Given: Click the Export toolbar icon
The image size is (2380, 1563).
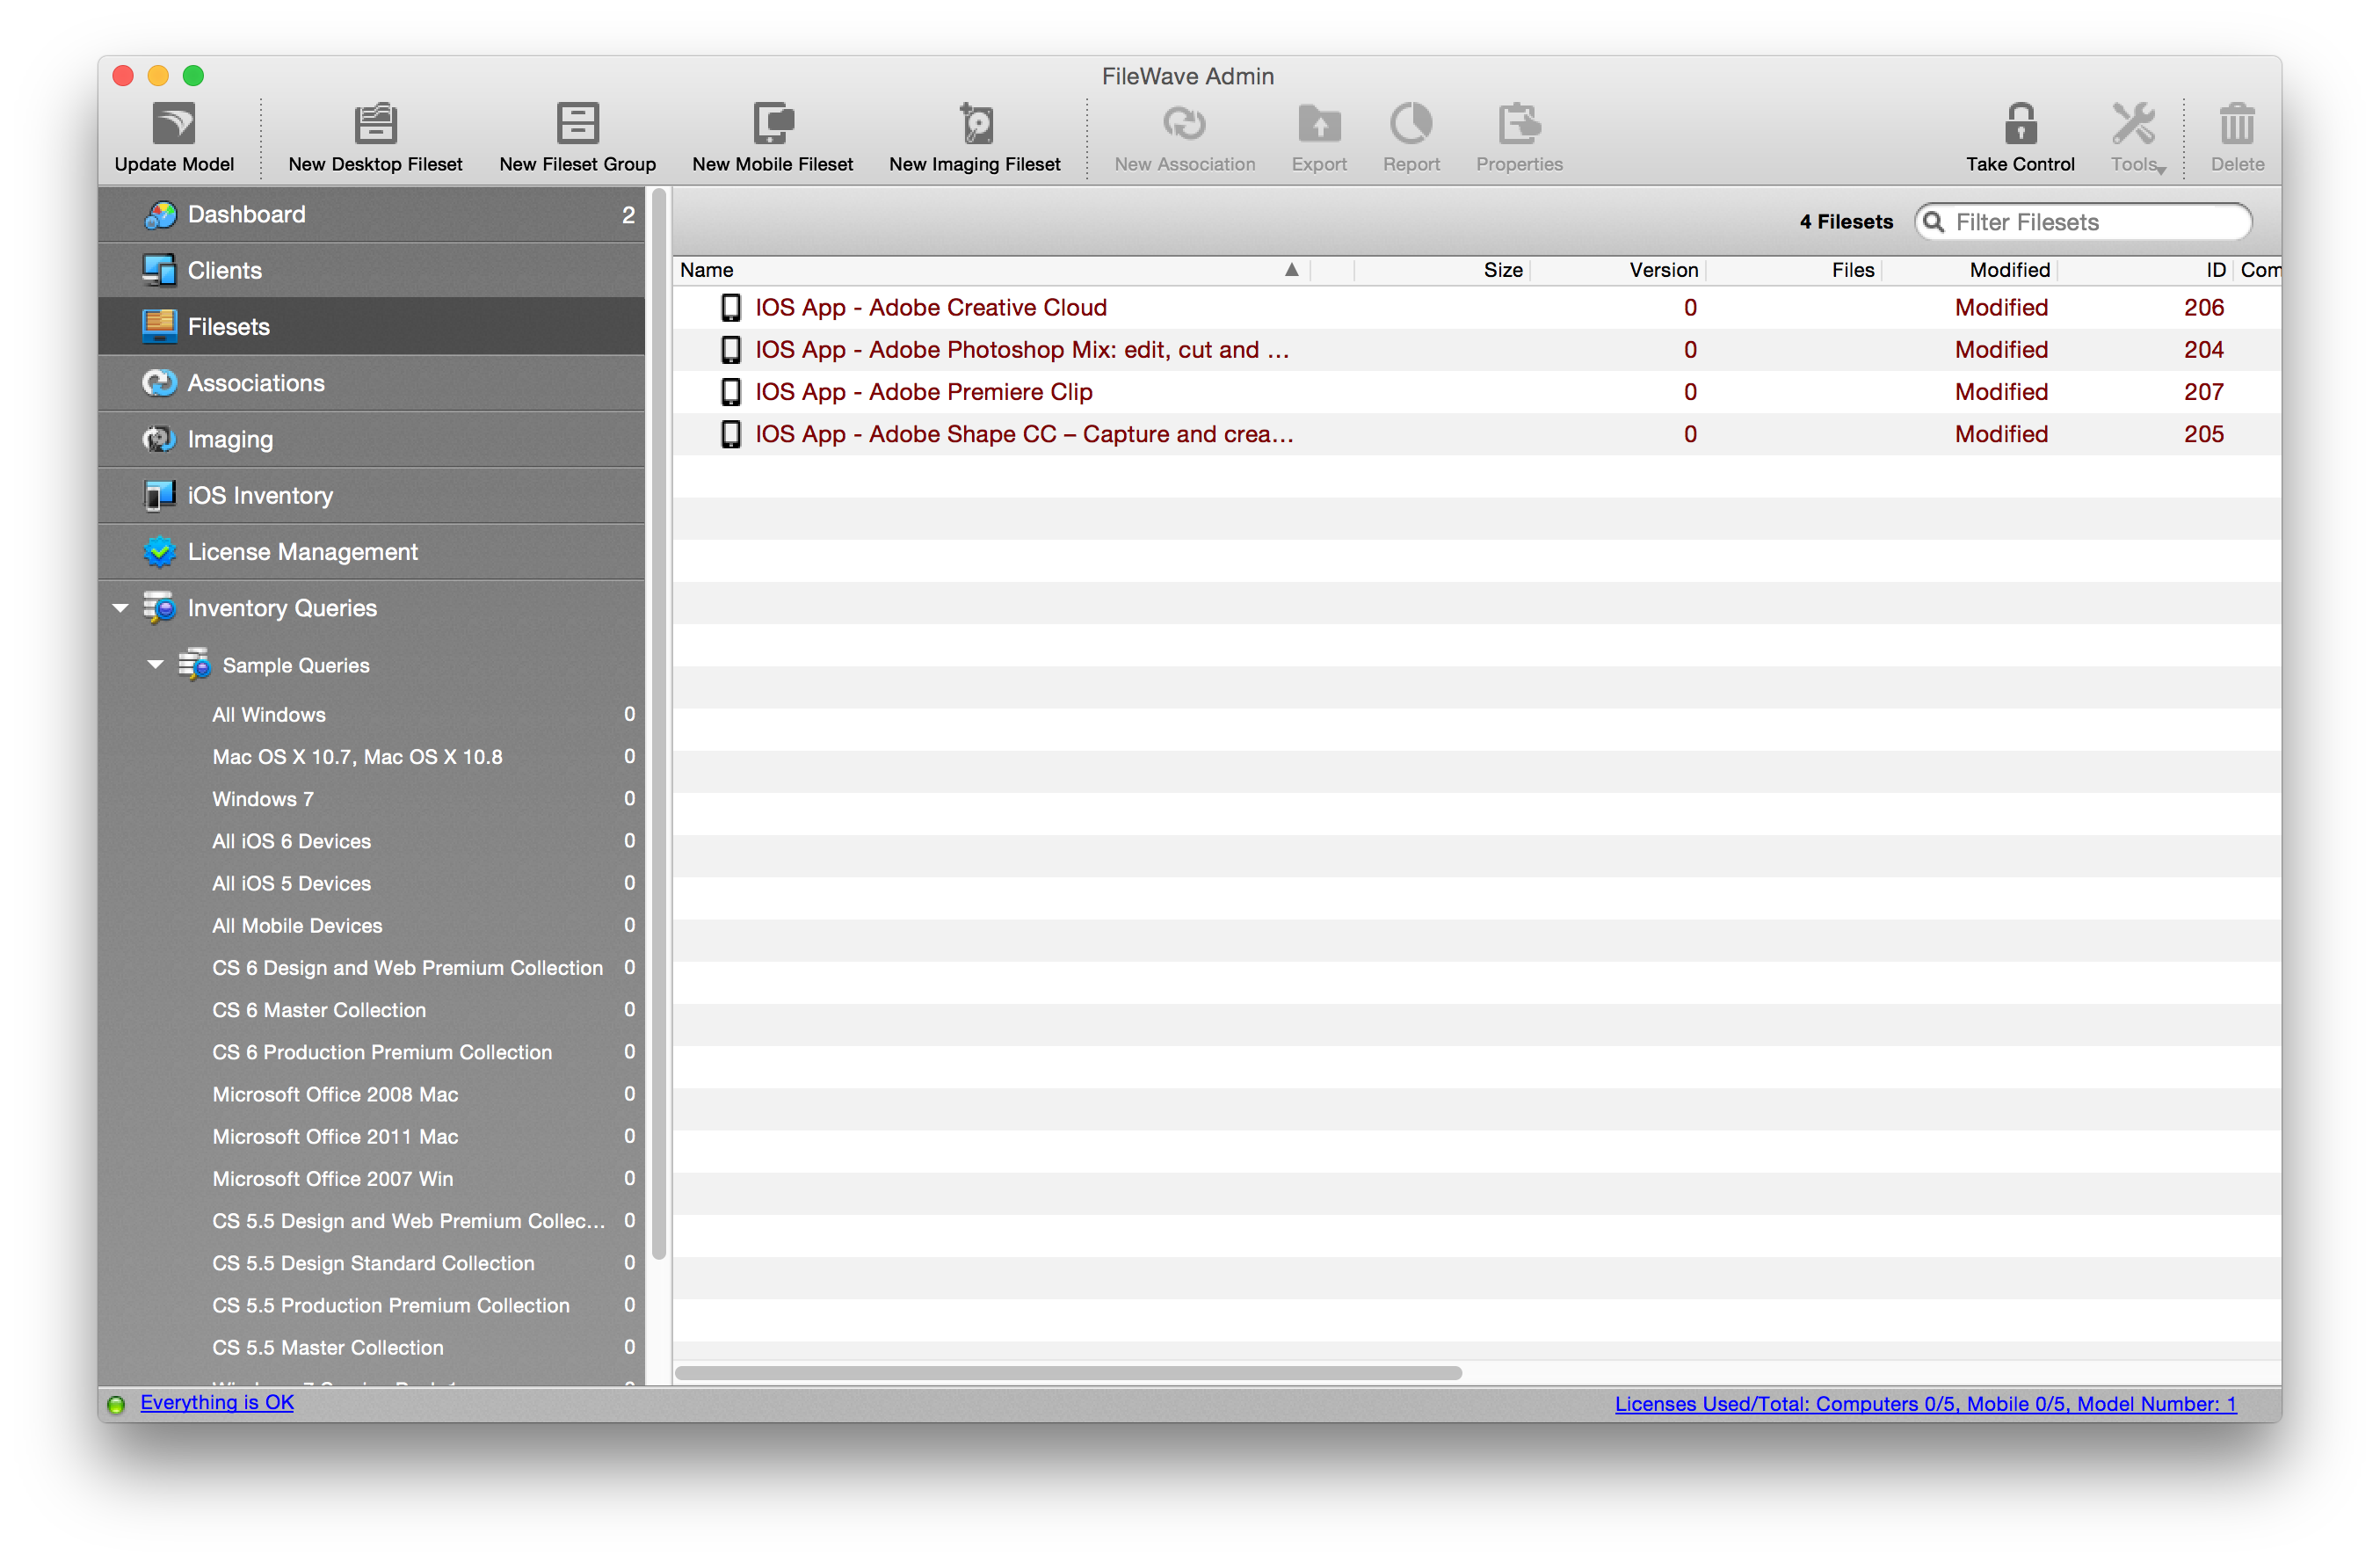Looking at the screenshot, I should click(1319, 135).
